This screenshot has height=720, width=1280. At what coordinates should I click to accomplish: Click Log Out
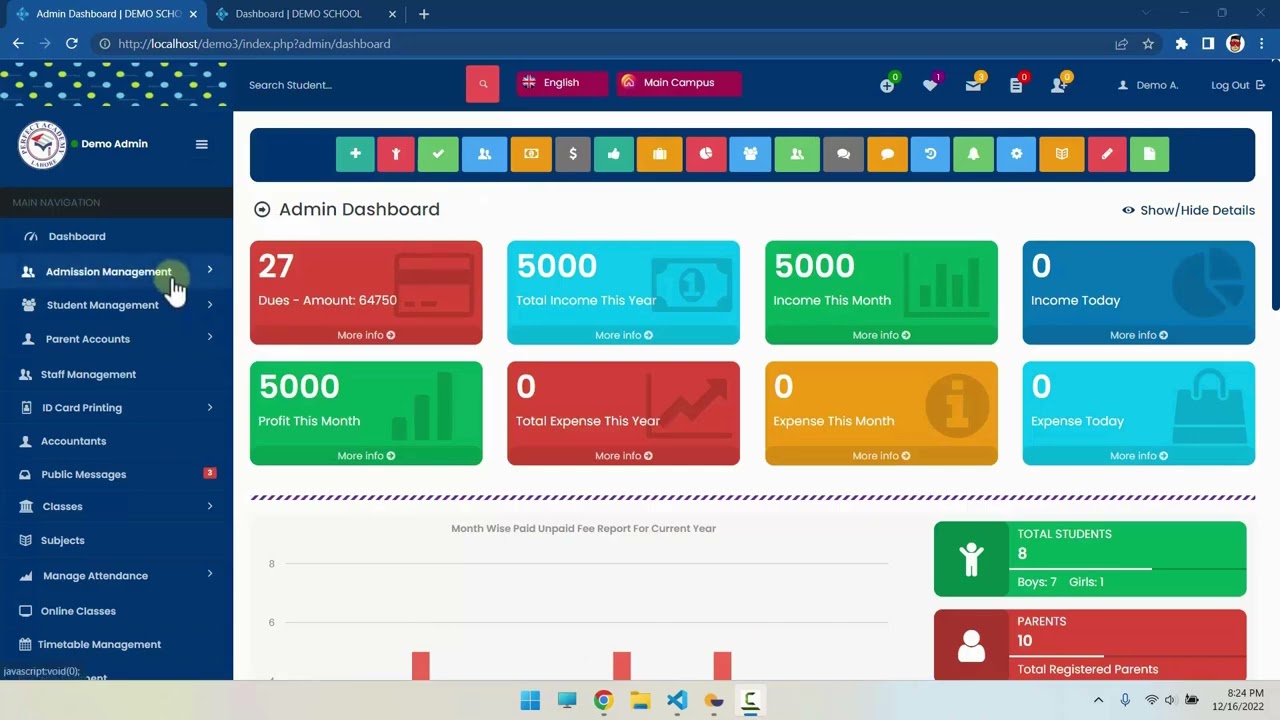point(1237,85)
